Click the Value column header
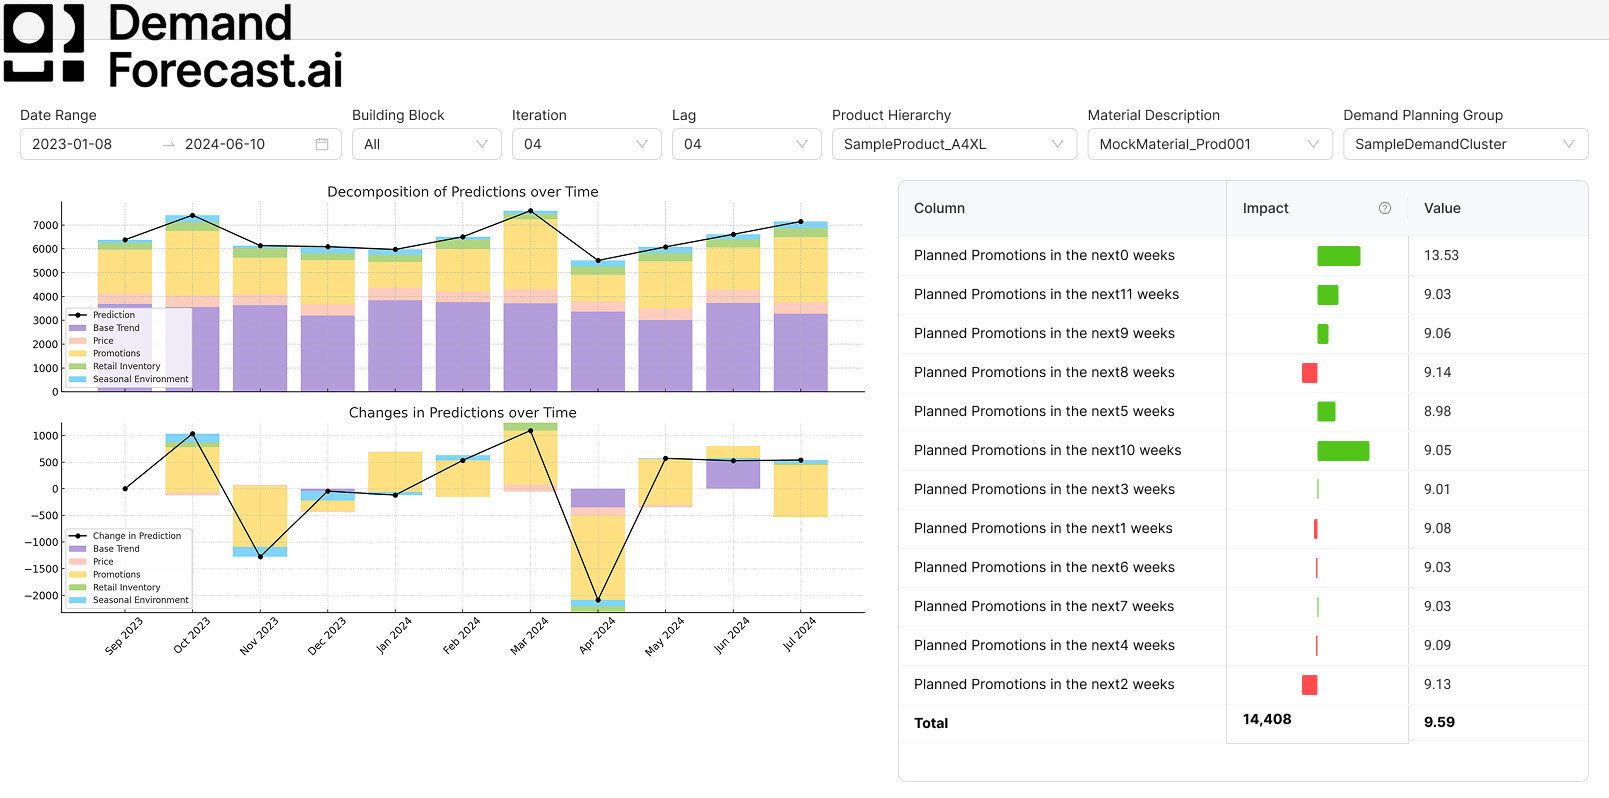The height and width of the screenshot is (798, 1609). [x=1442, y=208]
